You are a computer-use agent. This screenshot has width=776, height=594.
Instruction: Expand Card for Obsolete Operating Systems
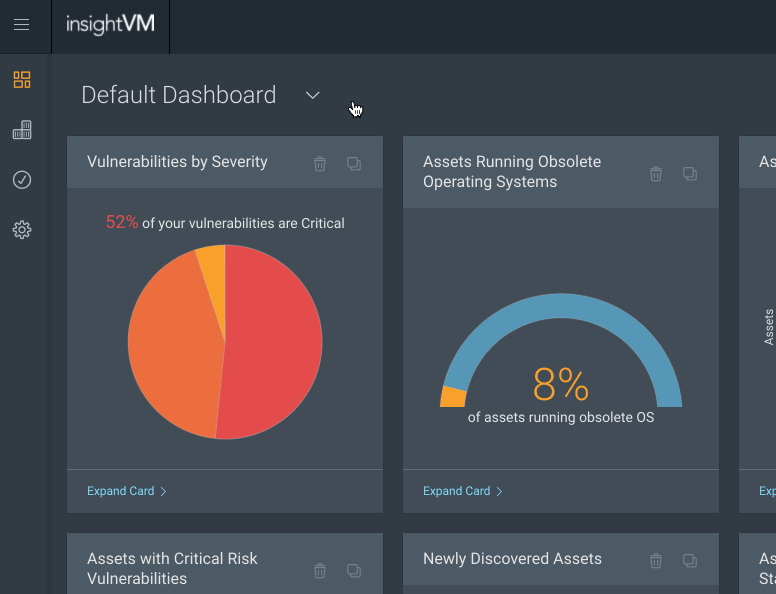tap(463, 491)
